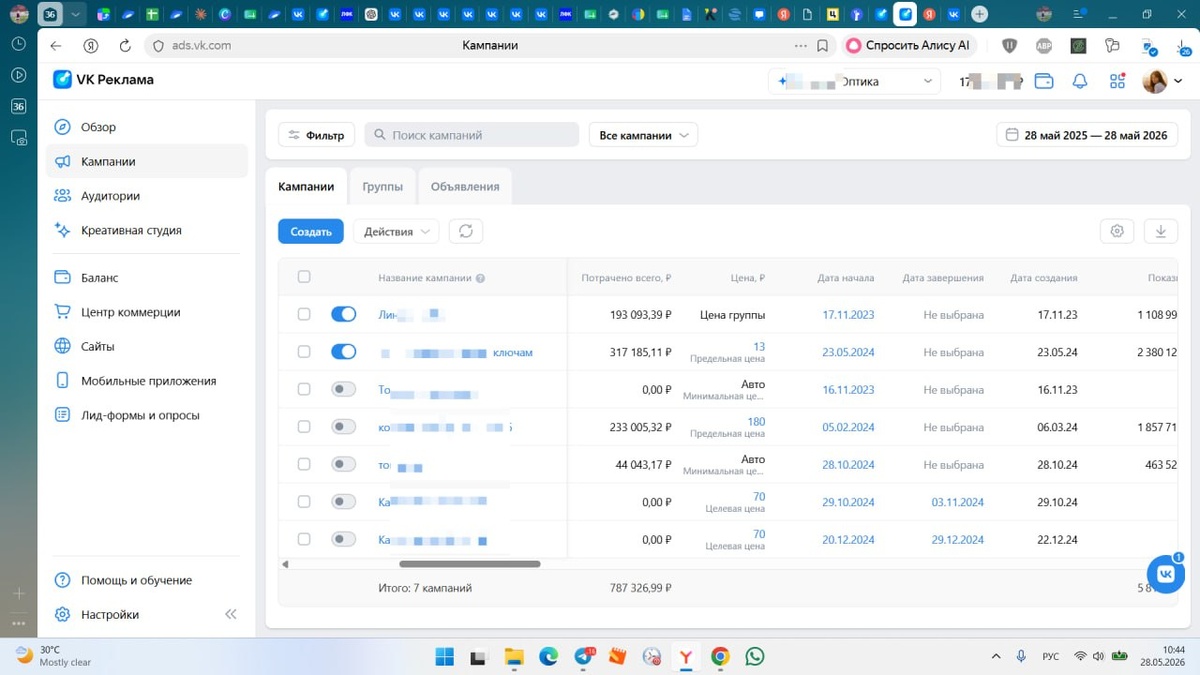Open the Все кампании dropdown
The height and width of the screenshot is (675, 1200).
click(x=644, y=135)
